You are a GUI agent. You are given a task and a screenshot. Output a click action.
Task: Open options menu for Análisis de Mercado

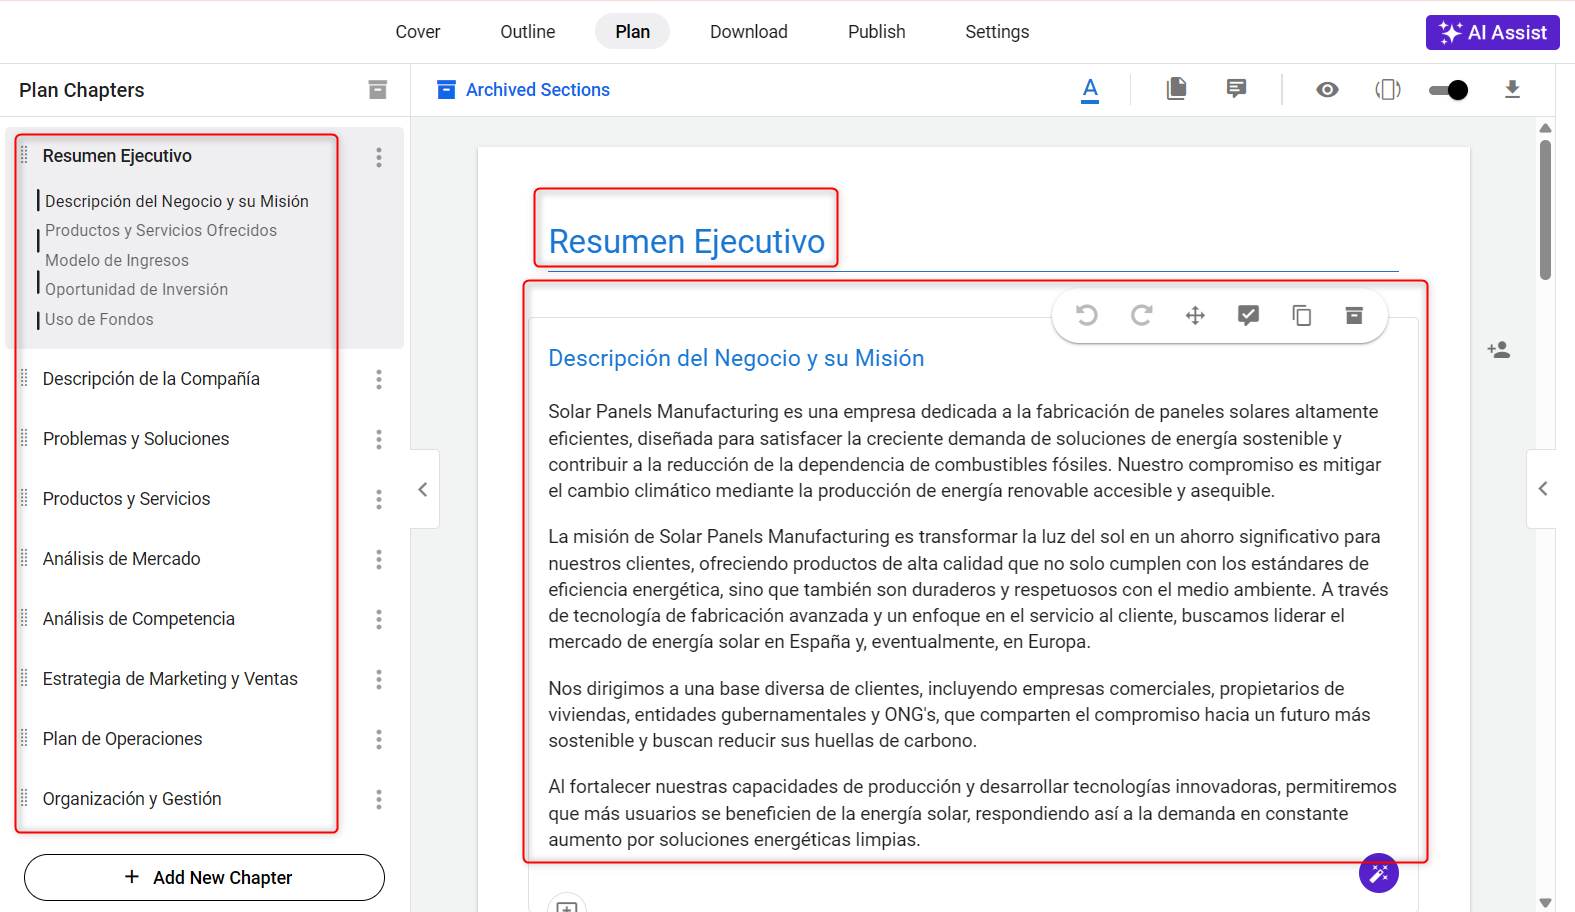click(379, 559)
